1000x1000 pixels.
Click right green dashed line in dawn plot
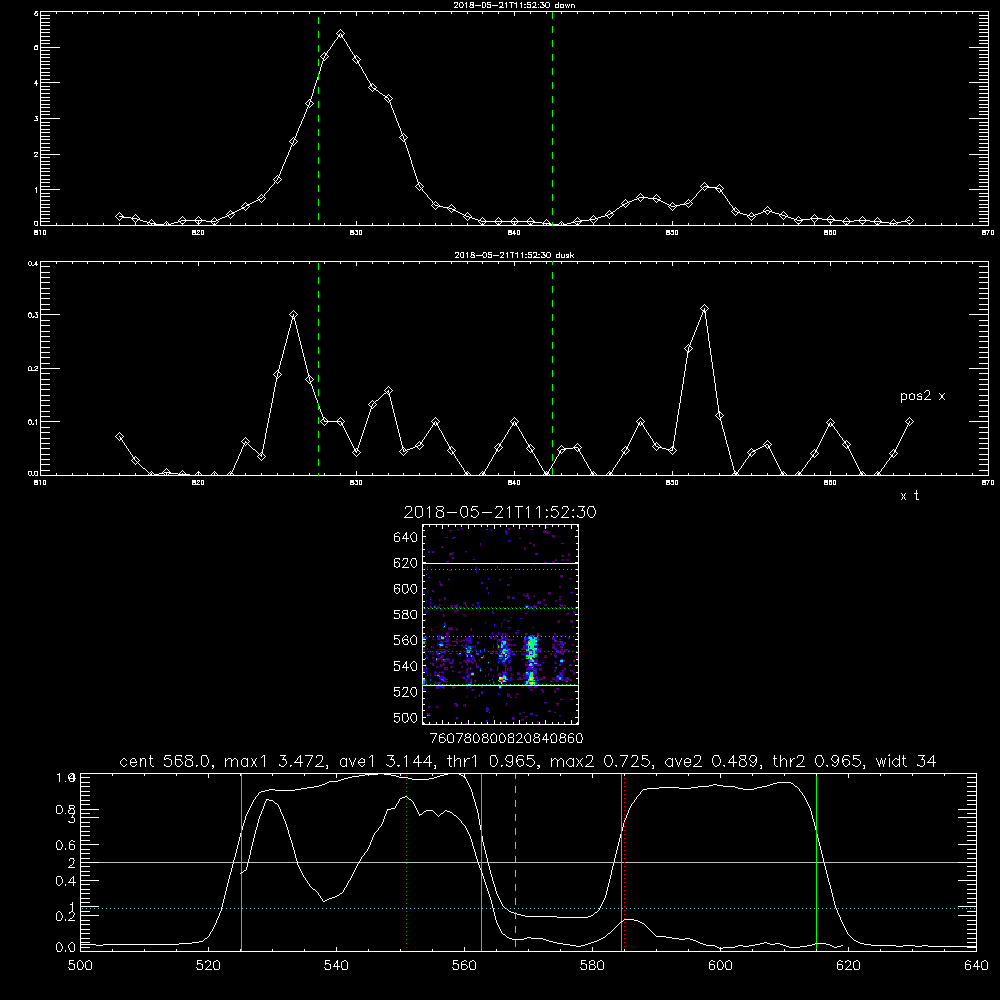(552, 118)
